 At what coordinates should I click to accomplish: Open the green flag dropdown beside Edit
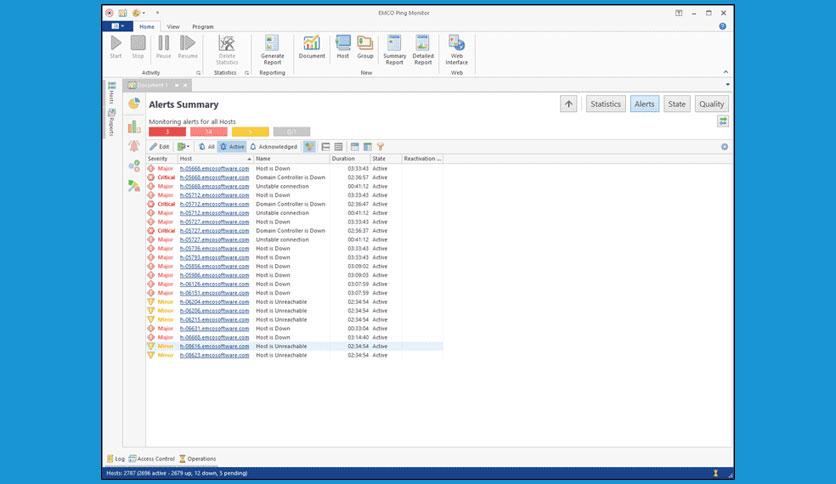pyautogui.click(x=183, y=147)
